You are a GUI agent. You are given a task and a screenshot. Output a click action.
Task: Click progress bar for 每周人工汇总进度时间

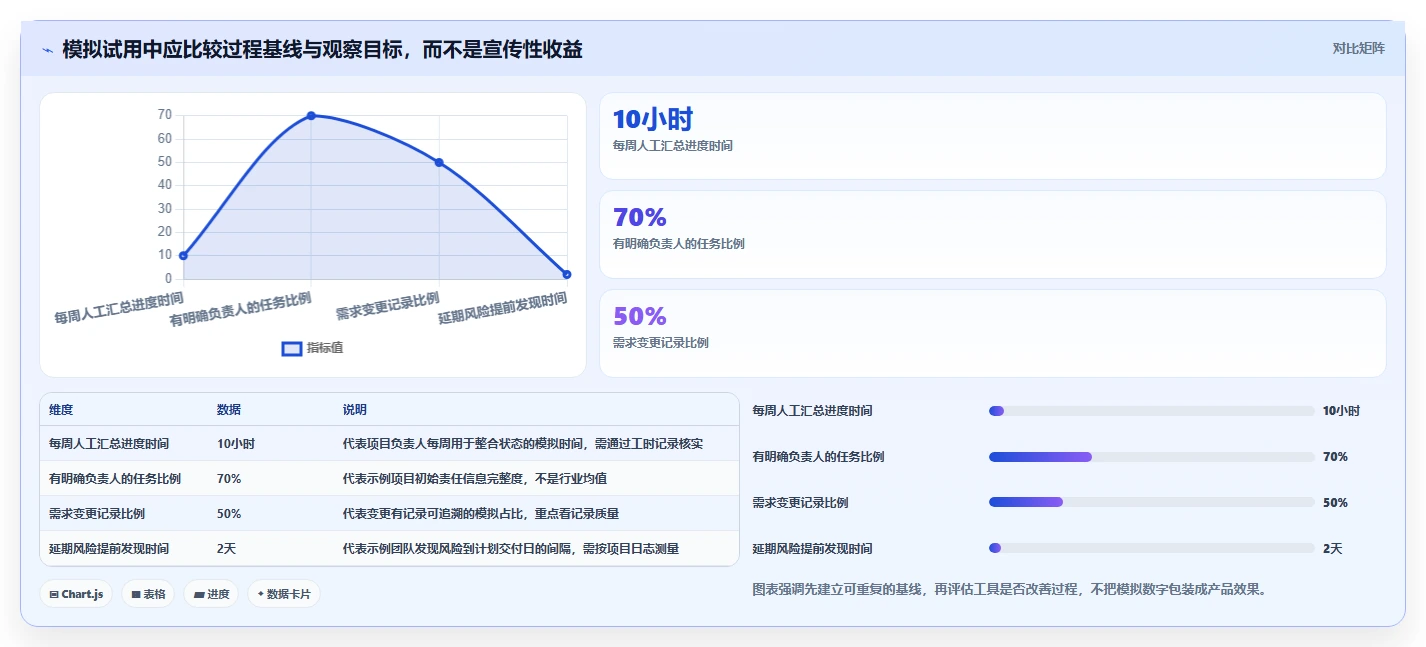tap(1151, 411)
